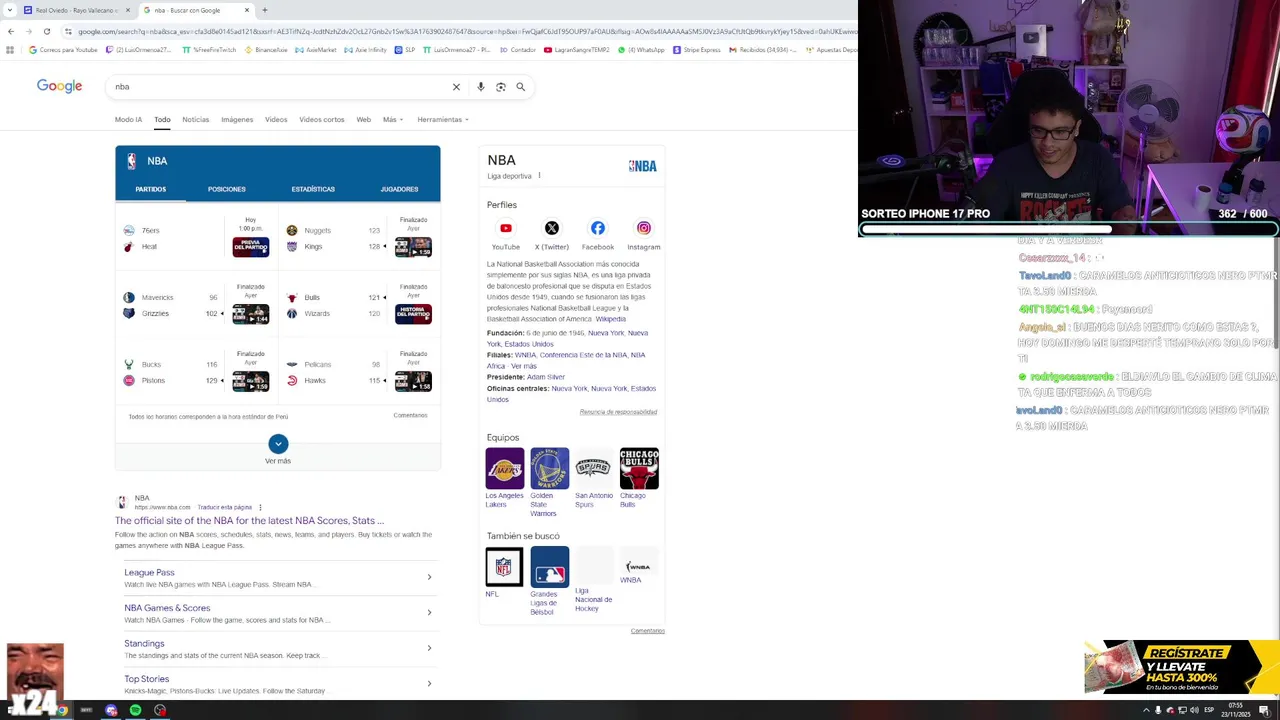Open WhatsApp bookmark in the bookmarks bar
This screenshot has height=720, width=1280.
click(641, 49)
